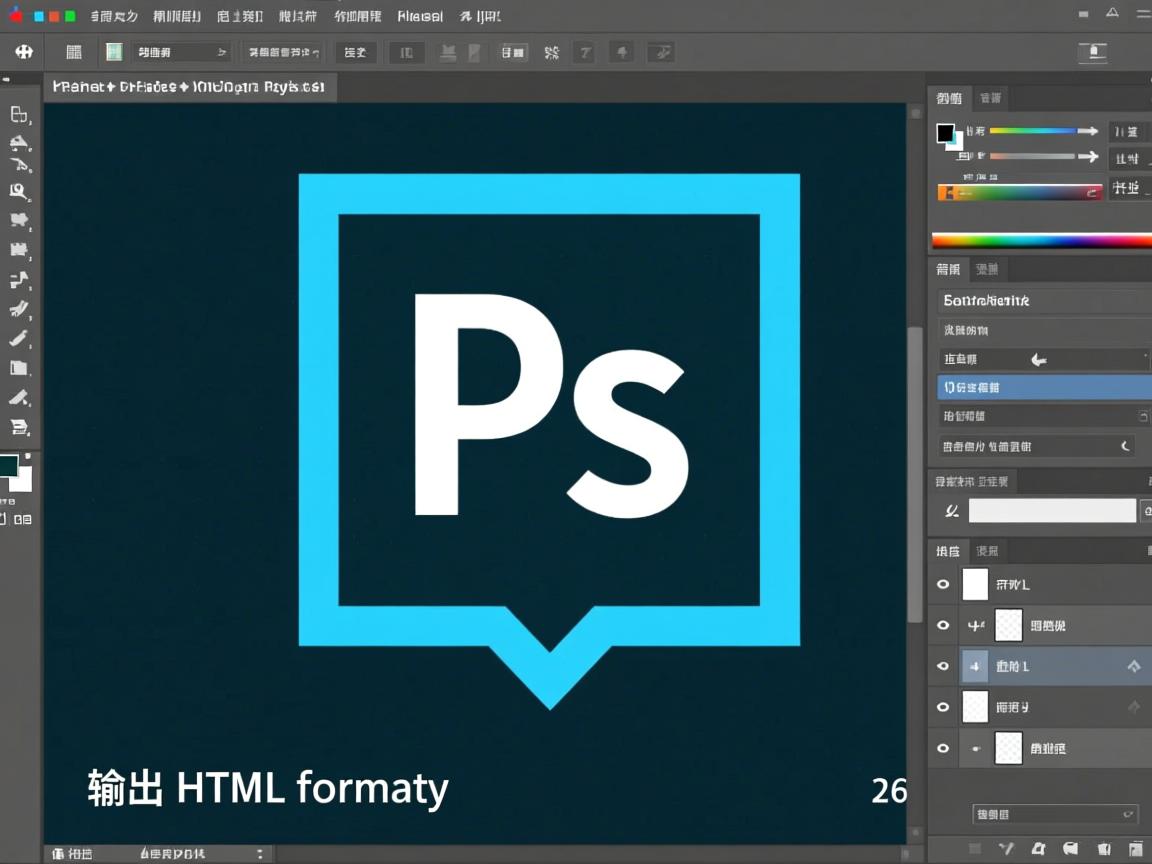
Task: Click the fourth tool in the left toolbox
Action: [x=19, y=191]
